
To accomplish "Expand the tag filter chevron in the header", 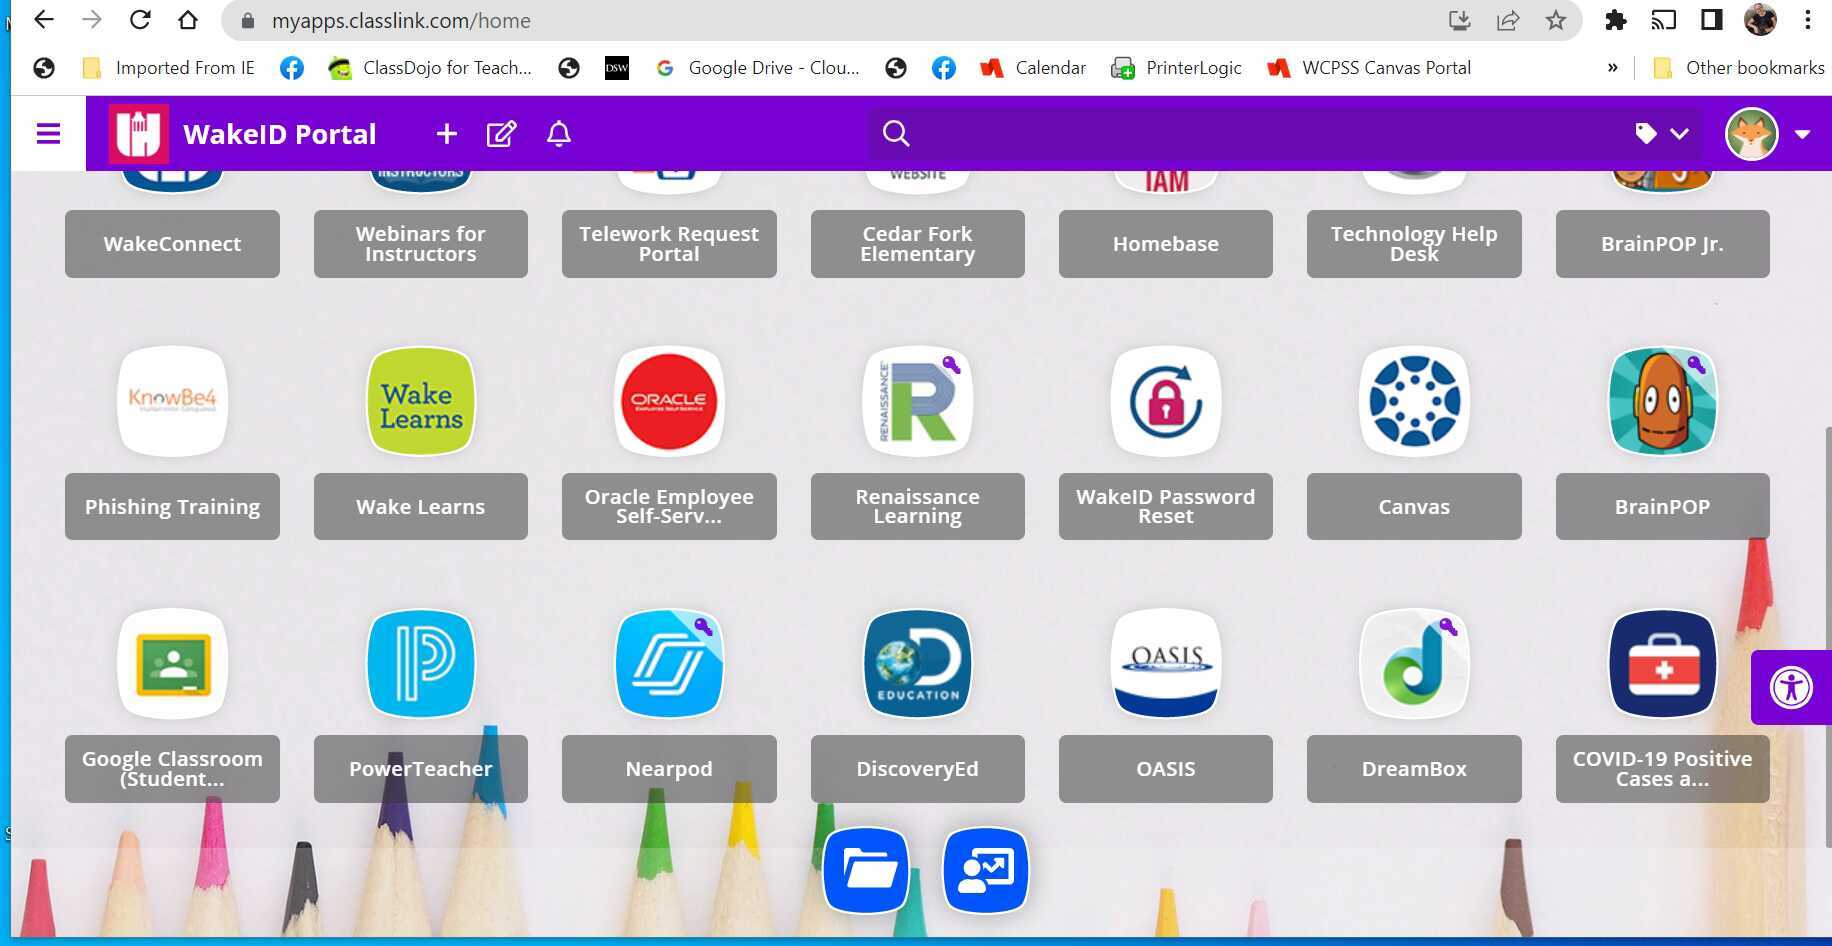I will [x=1678, y=133].
